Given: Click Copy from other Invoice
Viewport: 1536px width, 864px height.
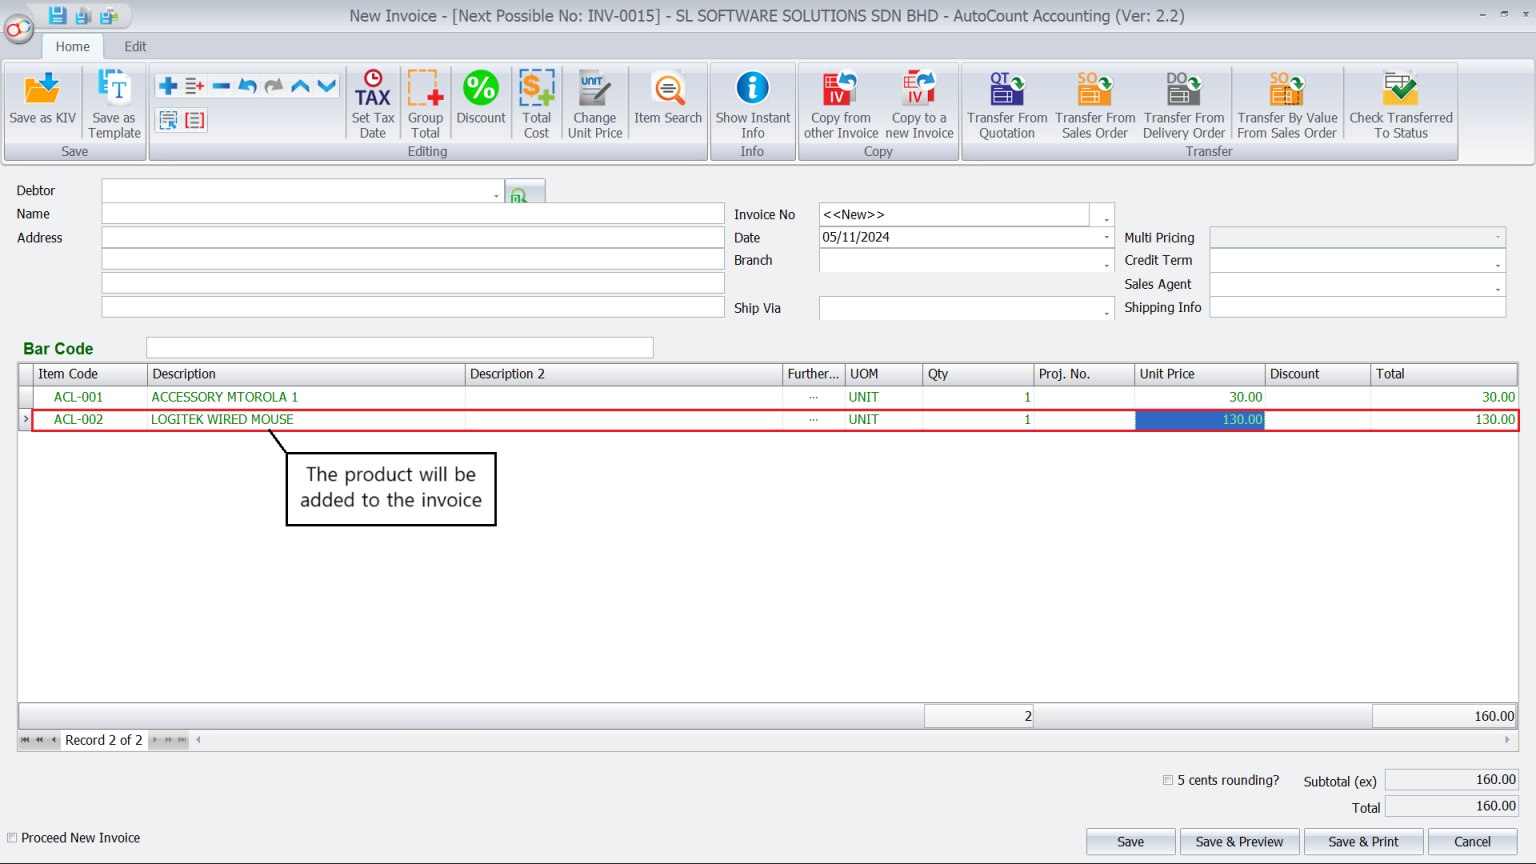Looking at the screenshot, I should click(x=840, y=100).
